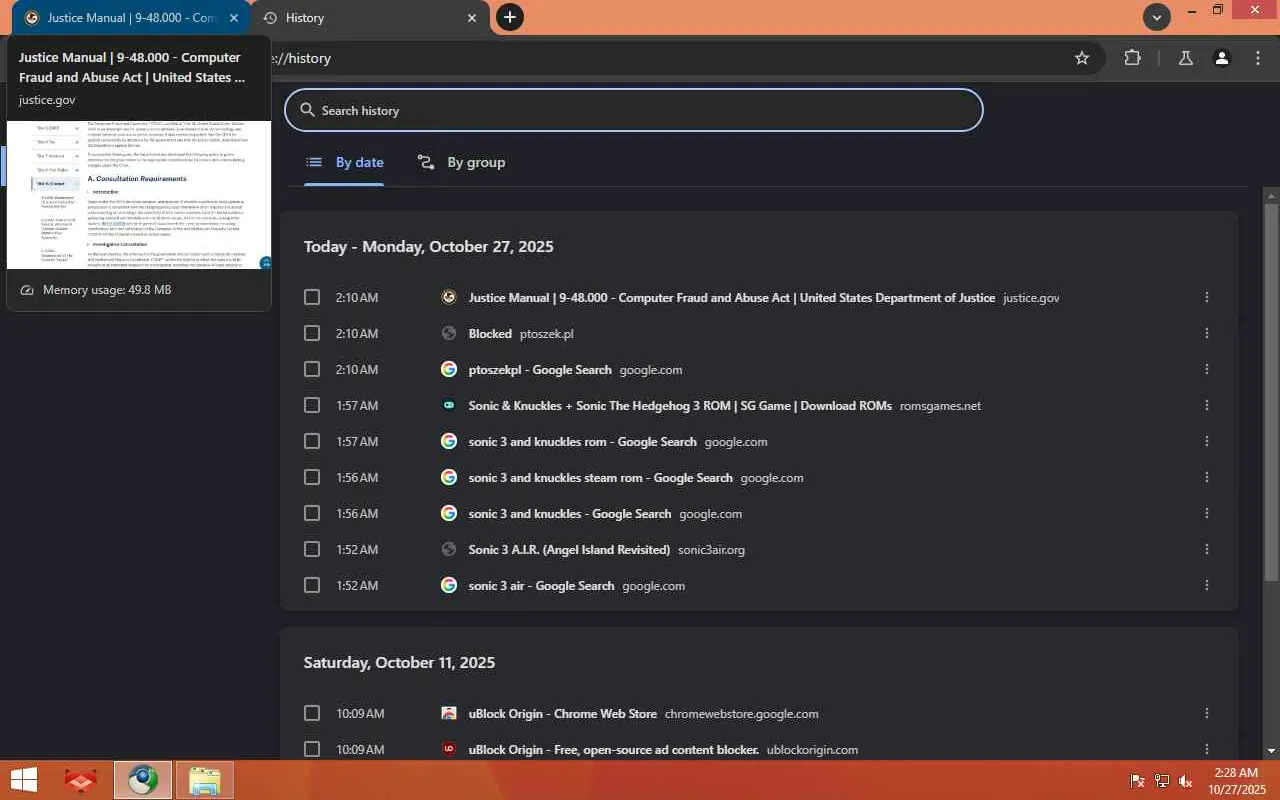This screenshot has height=800, width=1280.
Task: Open more actions for Sonic & Knuckles ROM entry
Action: tap(1207, 405)
